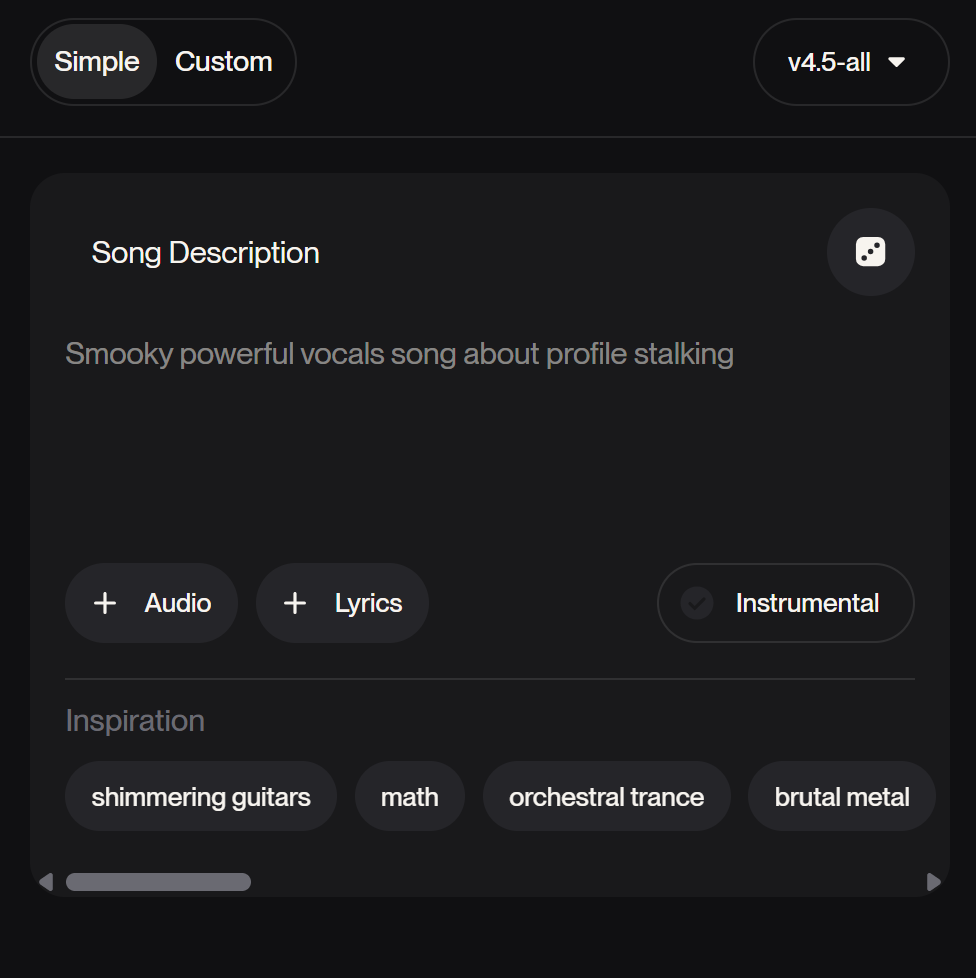This screenshot has height=978, width=976.
Task: Enable the Instrumental toggle
Action: [x=786, y=603]
